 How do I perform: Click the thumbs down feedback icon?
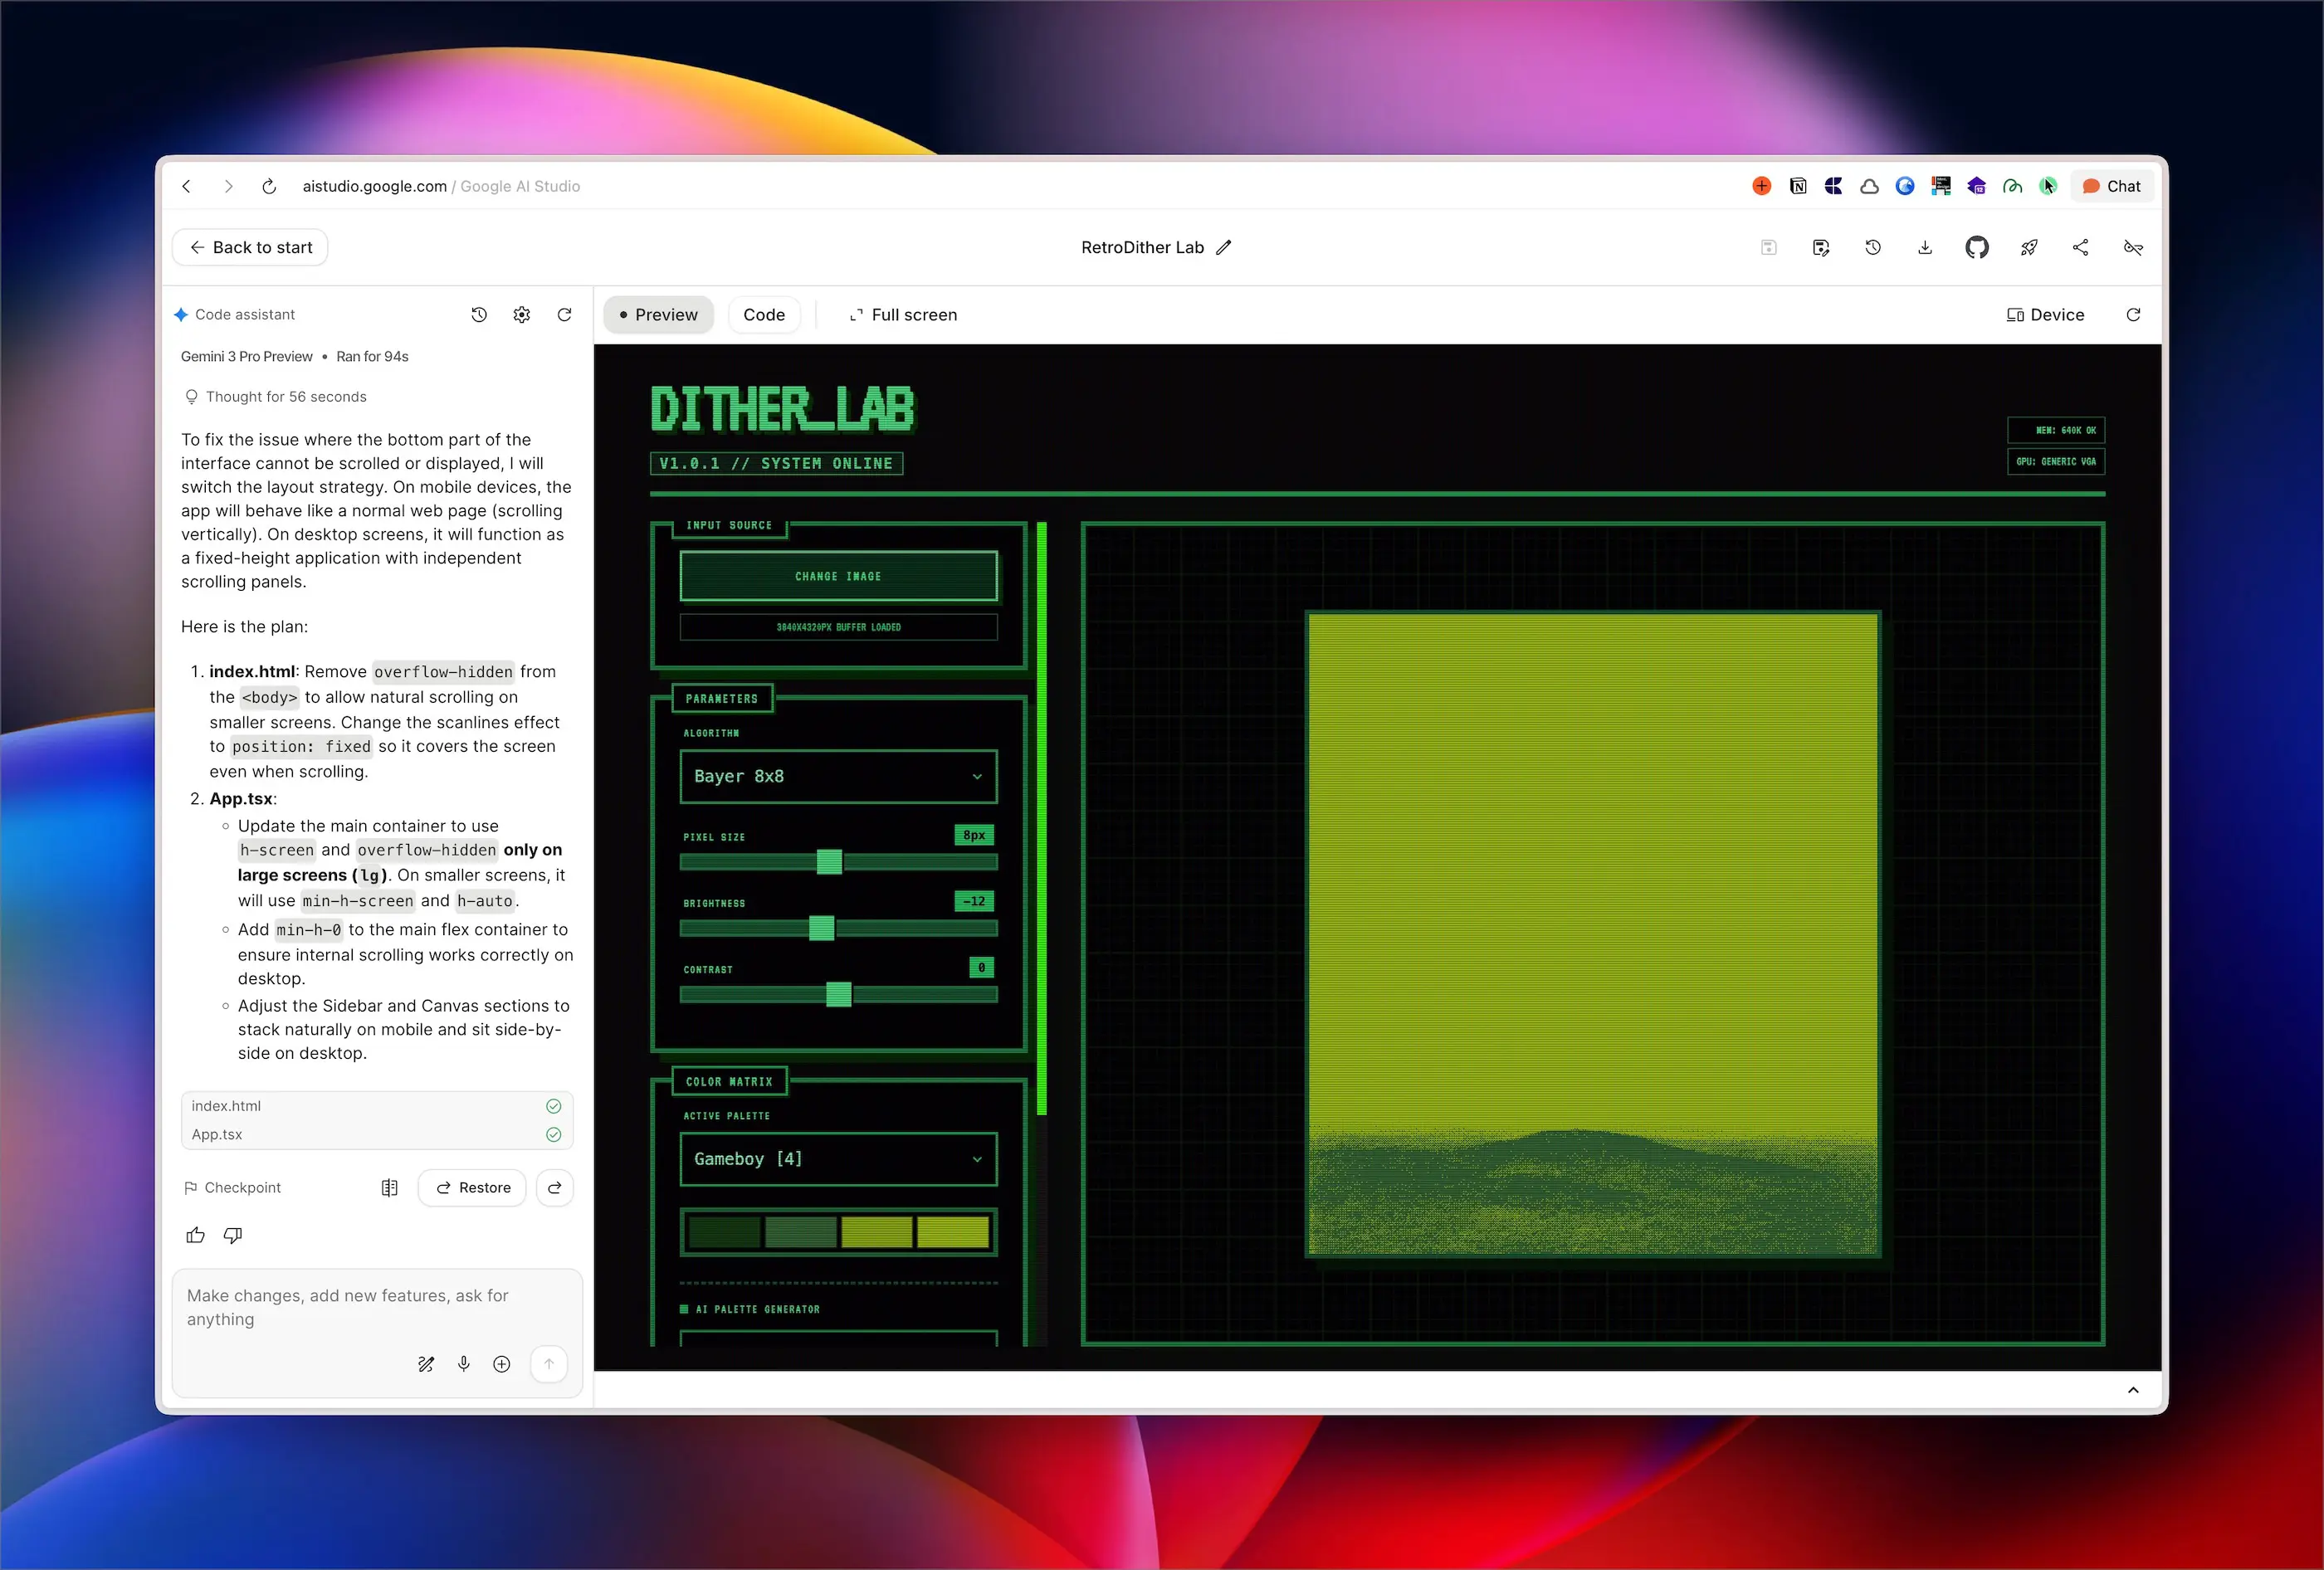tap(233, 1235)
